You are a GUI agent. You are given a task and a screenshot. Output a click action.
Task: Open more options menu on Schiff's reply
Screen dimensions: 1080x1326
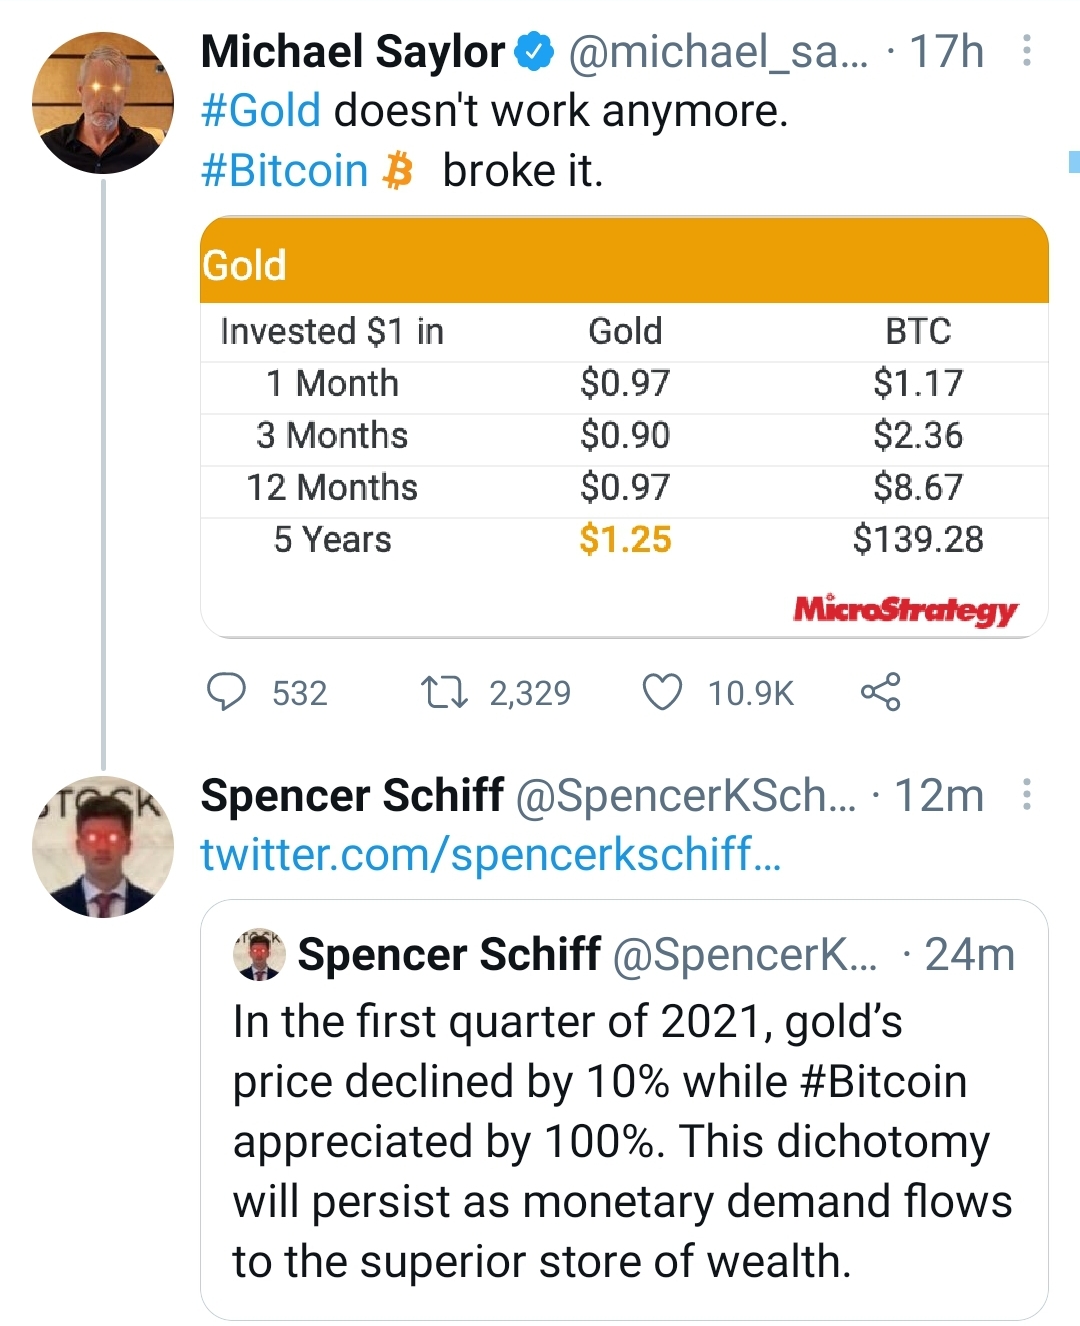click(x=1026, y=795)
